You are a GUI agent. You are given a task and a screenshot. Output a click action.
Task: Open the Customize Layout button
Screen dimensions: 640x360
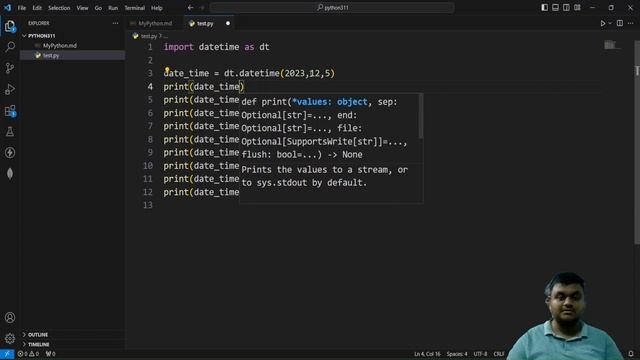[577, 8]
